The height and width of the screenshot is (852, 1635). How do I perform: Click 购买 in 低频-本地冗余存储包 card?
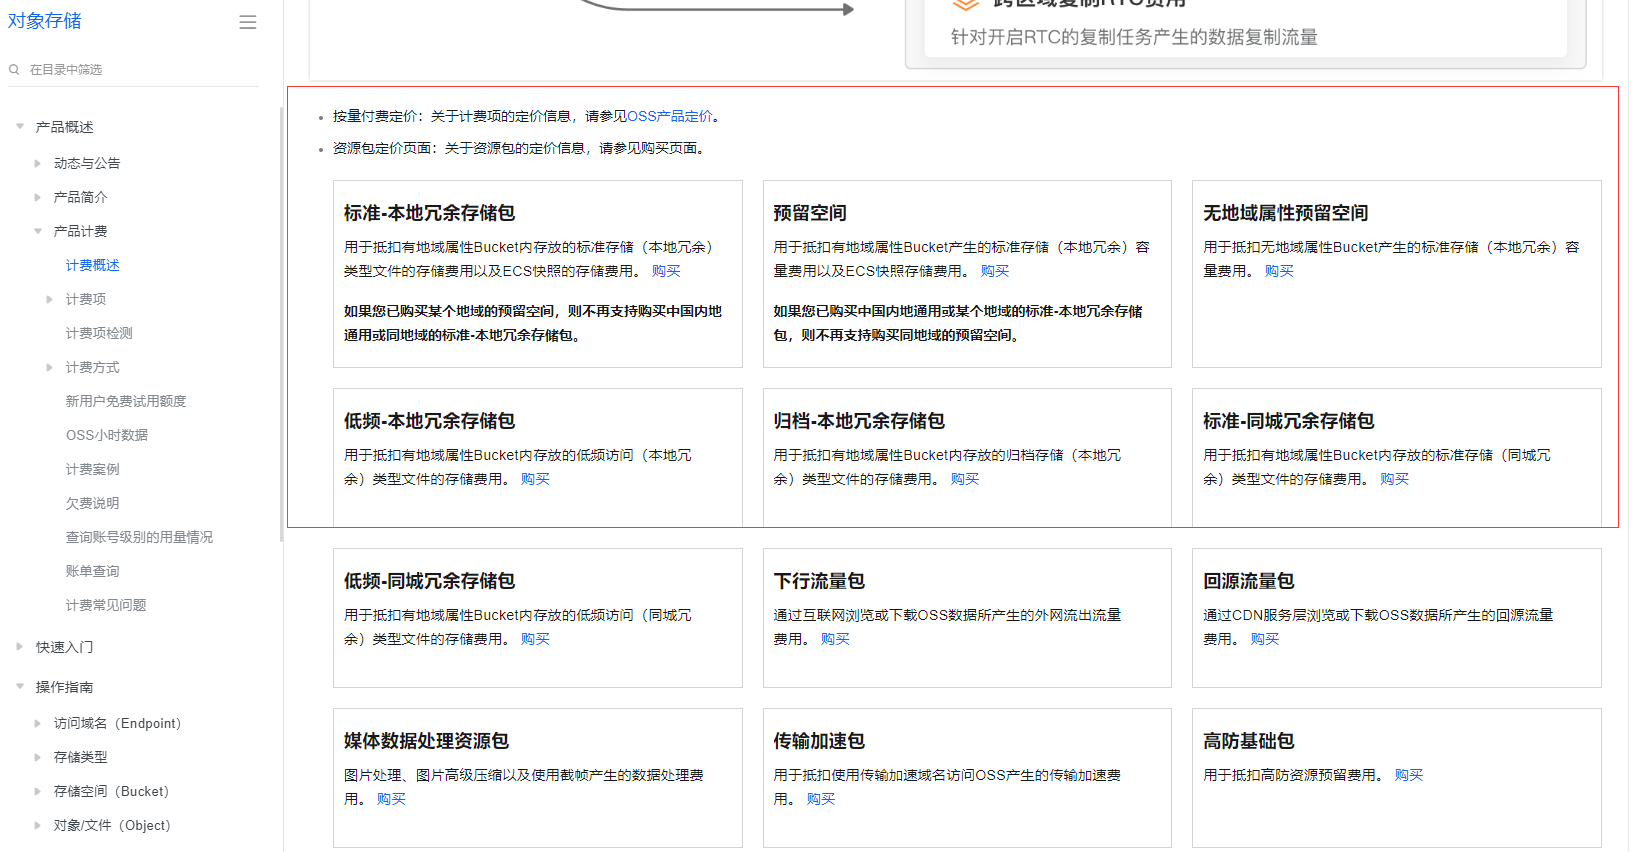(535, 479)
